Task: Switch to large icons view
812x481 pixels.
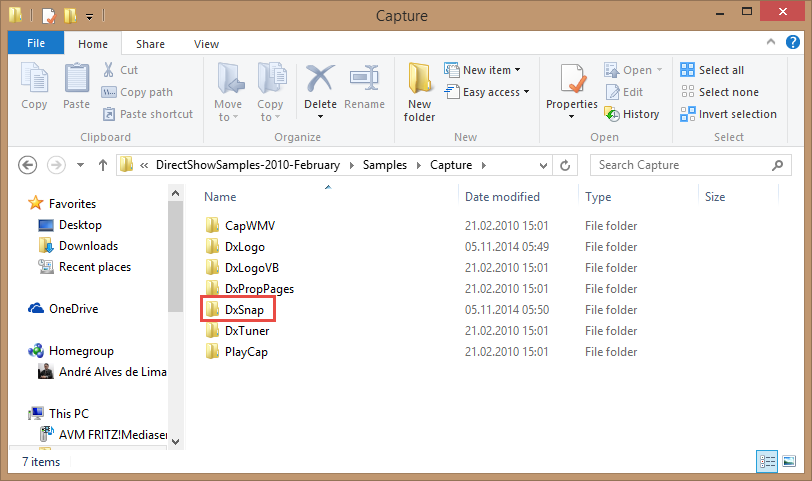Action: click(x=790, y=461)
